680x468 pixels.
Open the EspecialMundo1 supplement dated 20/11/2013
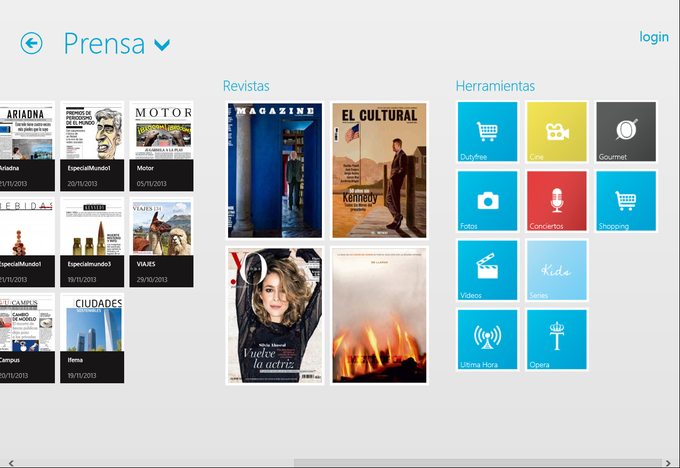tap(92, 147)
